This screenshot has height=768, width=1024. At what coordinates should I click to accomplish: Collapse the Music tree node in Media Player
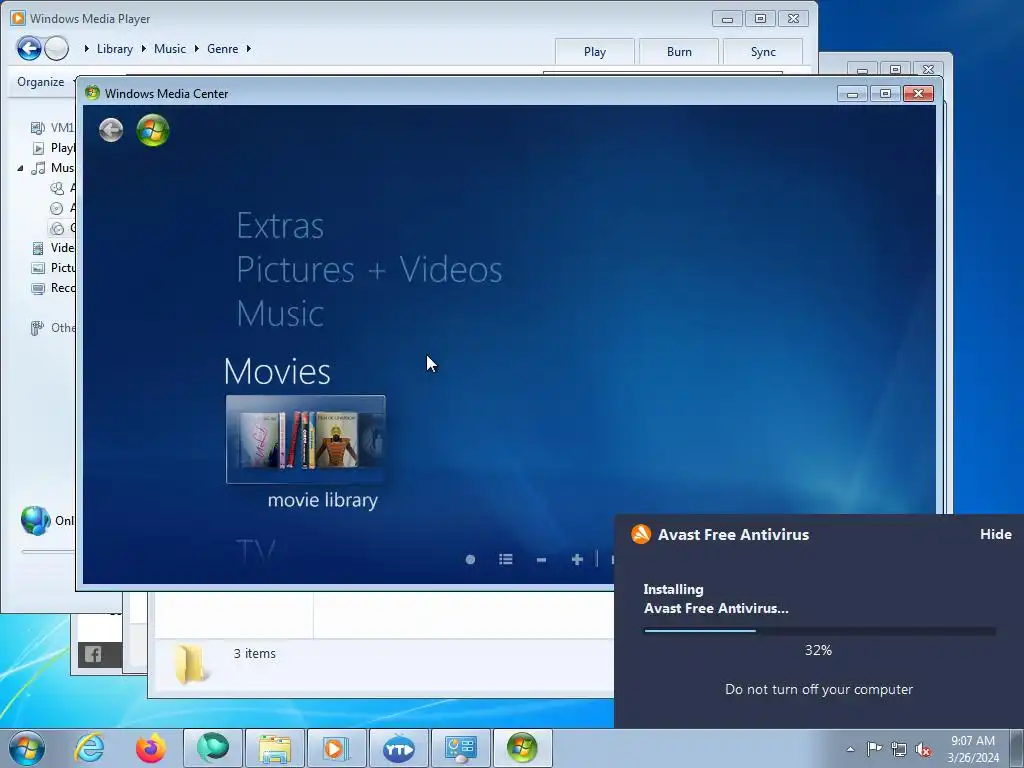point(20,168)
